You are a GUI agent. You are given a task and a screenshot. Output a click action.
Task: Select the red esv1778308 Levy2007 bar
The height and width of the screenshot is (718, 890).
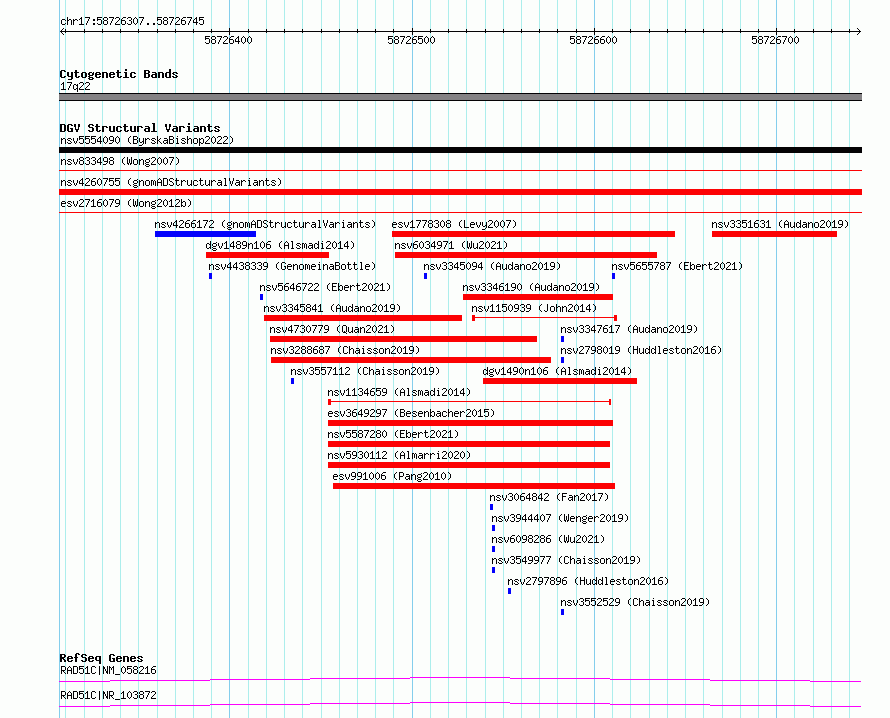533,234
